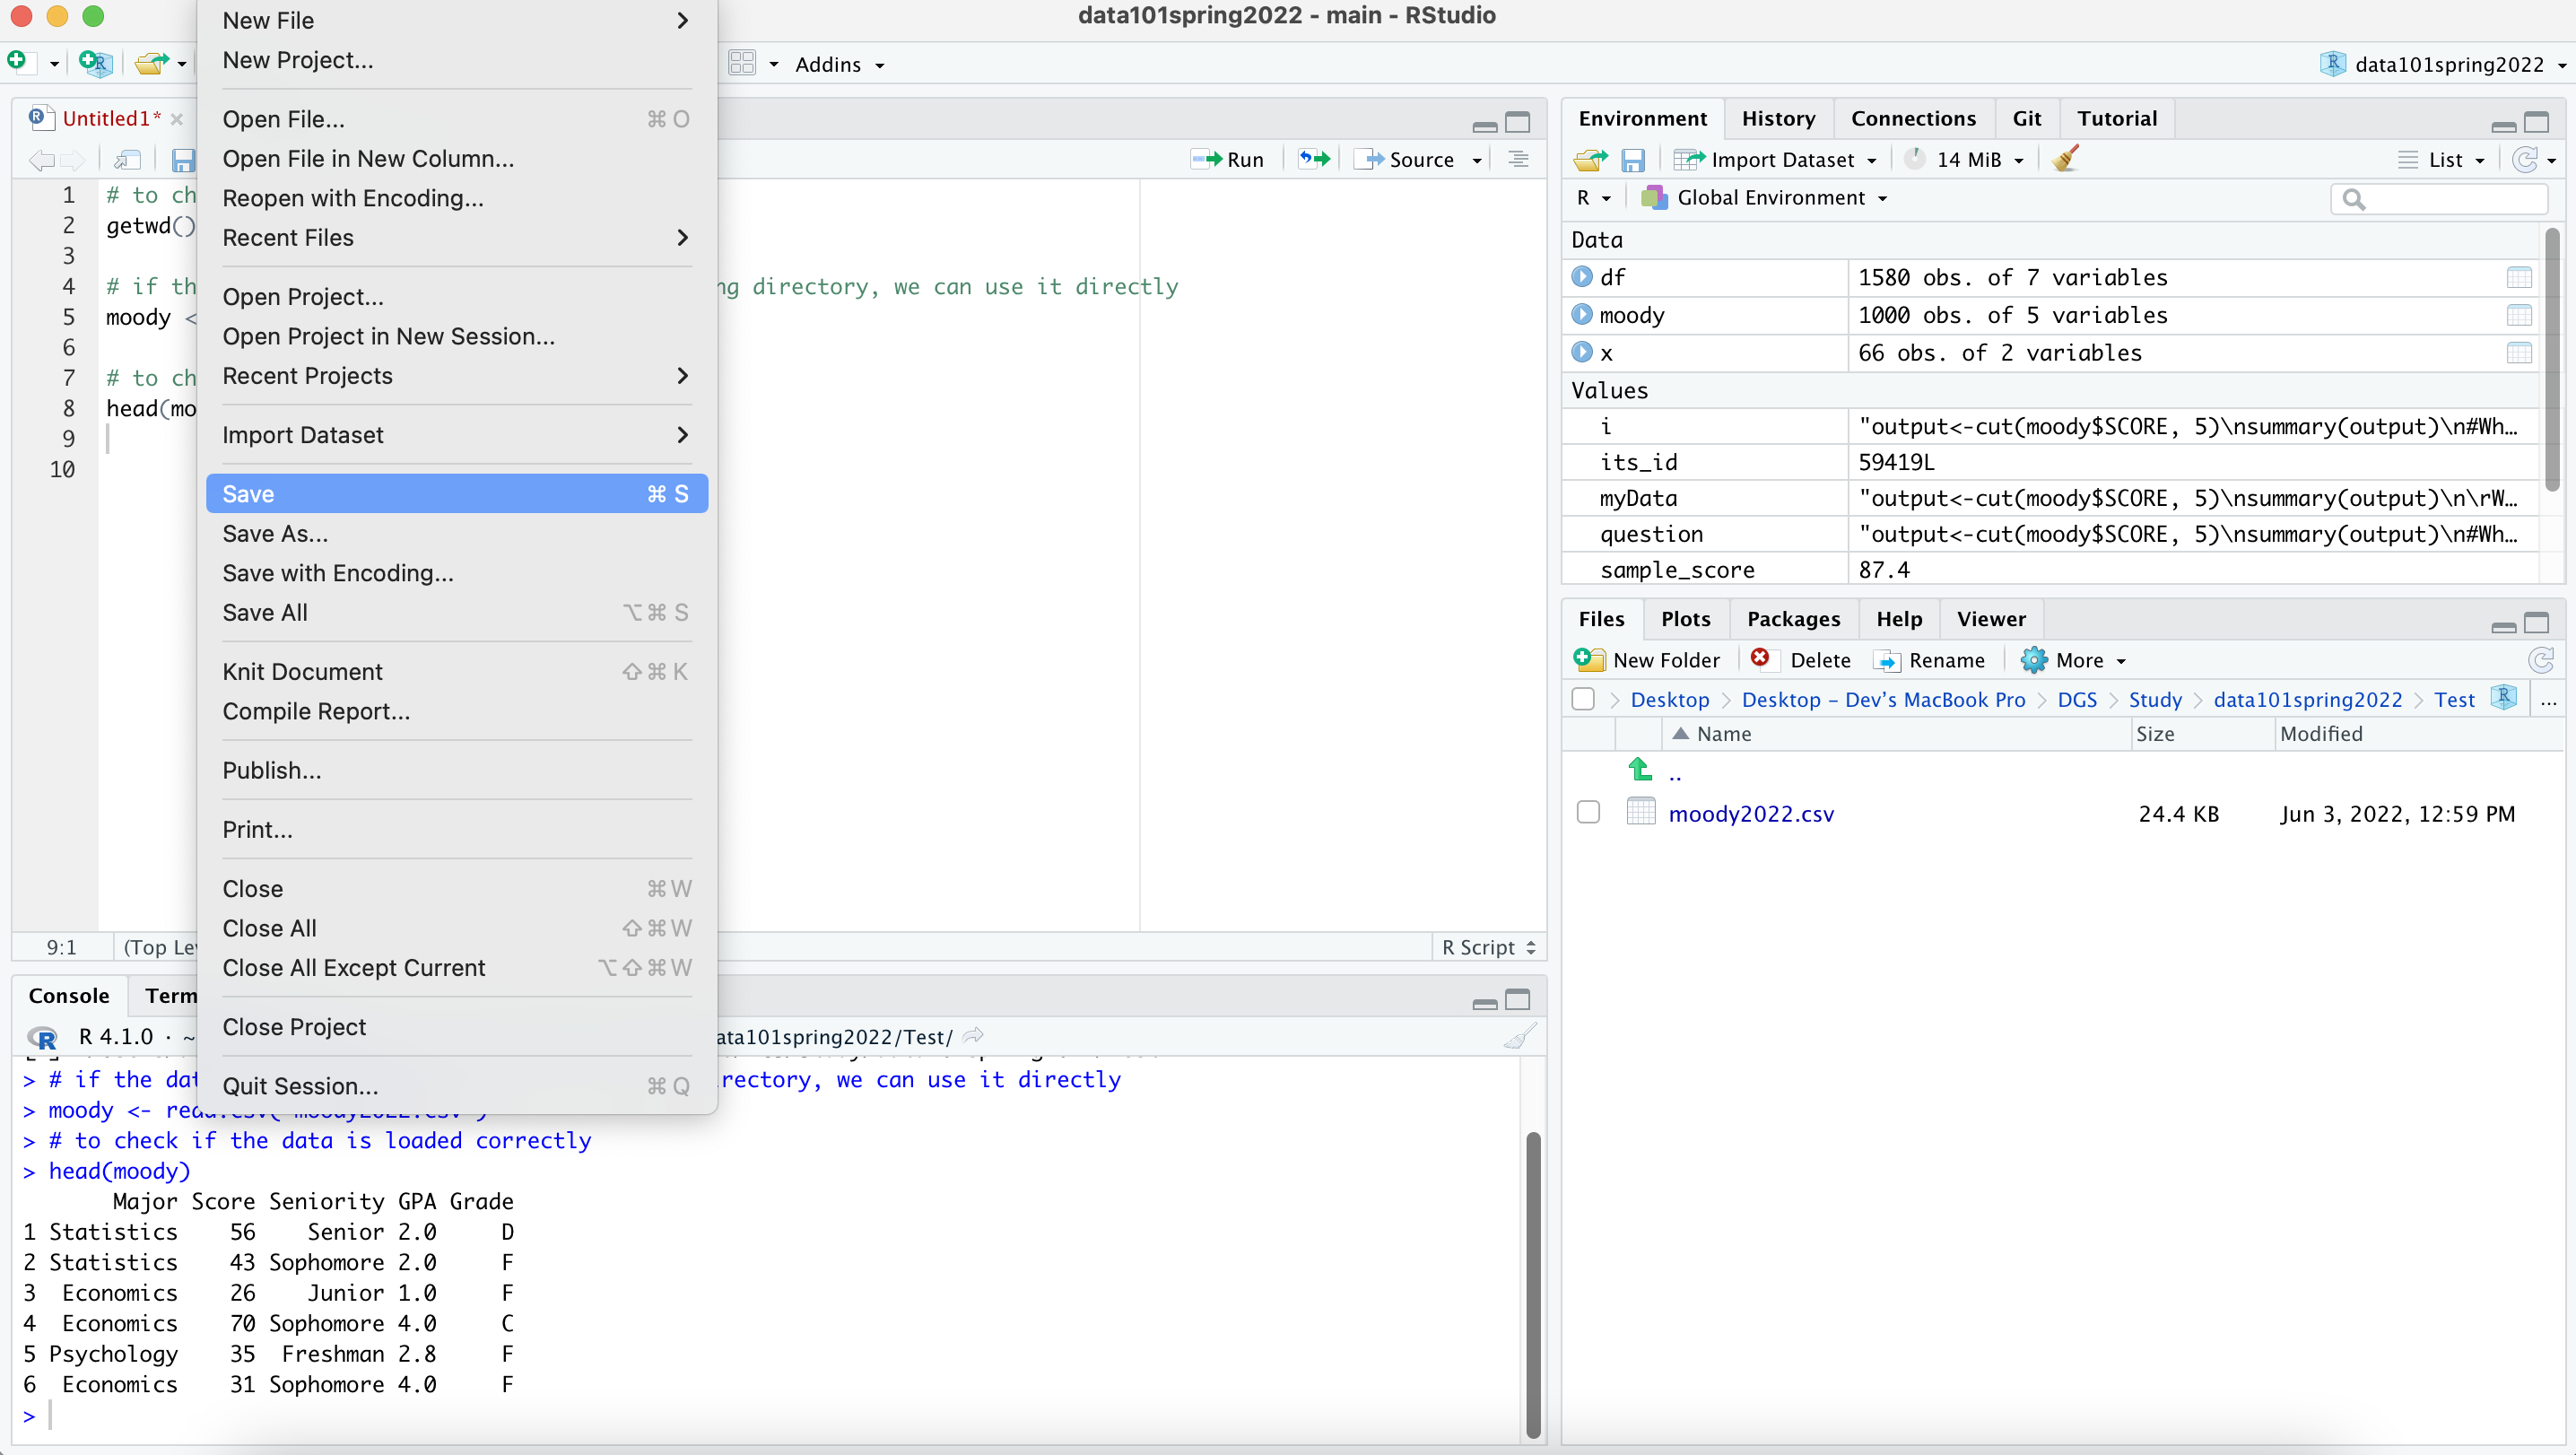Open the Global Environment dropdown
The image size is (2576, 1455).
coord(1769,198)
